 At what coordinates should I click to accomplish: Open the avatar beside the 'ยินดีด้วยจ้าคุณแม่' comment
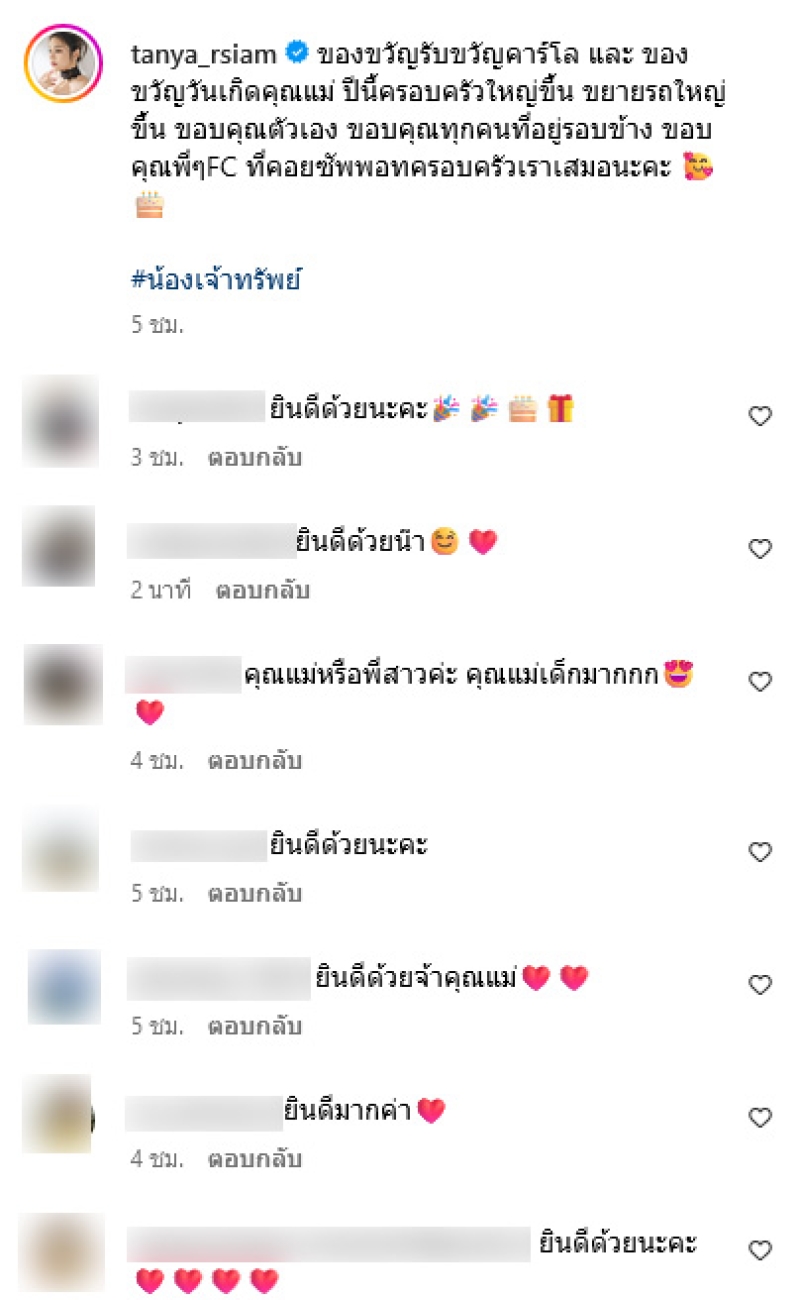pos(64,987)
